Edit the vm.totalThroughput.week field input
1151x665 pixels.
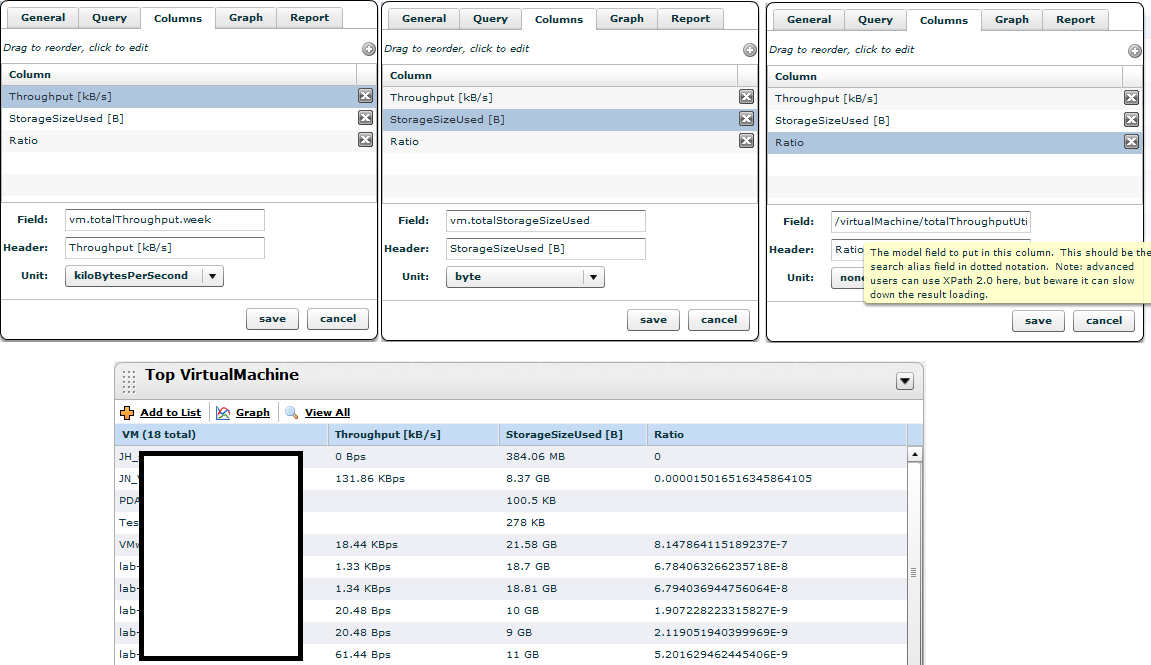coord(165,219)
